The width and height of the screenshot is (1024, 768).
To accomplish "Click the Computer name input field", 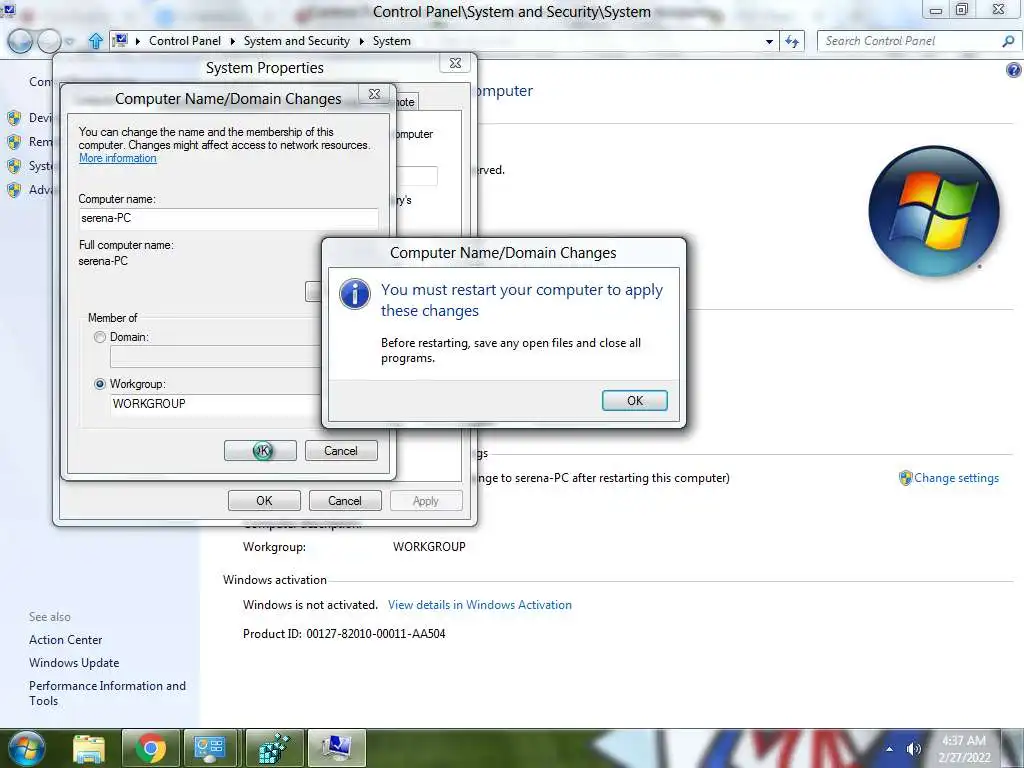I will (228, 218).
